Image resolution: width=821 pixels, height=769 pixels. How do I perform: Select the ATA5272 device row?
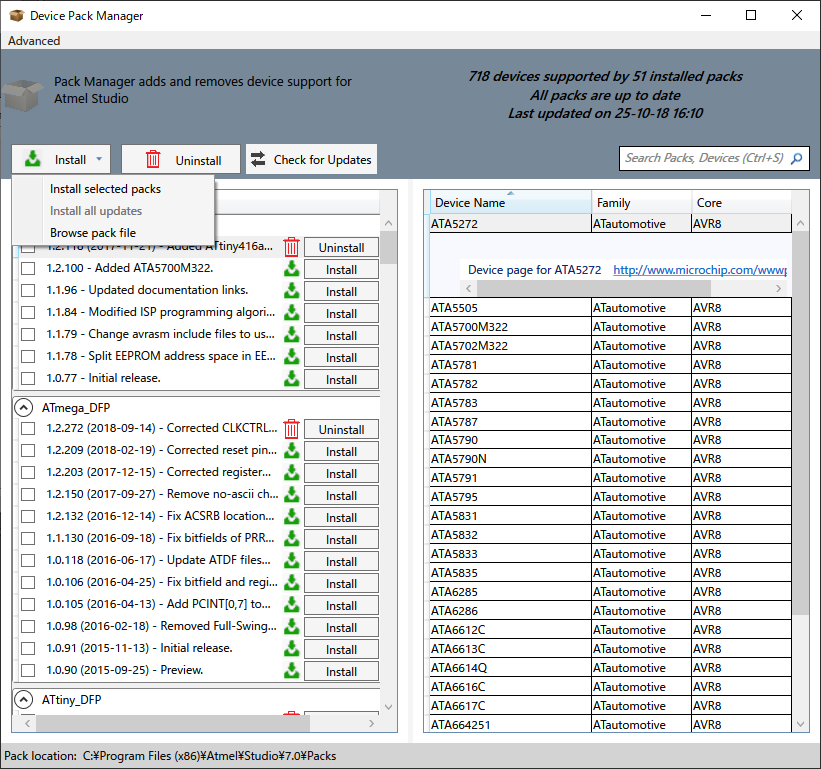[610, 224]
